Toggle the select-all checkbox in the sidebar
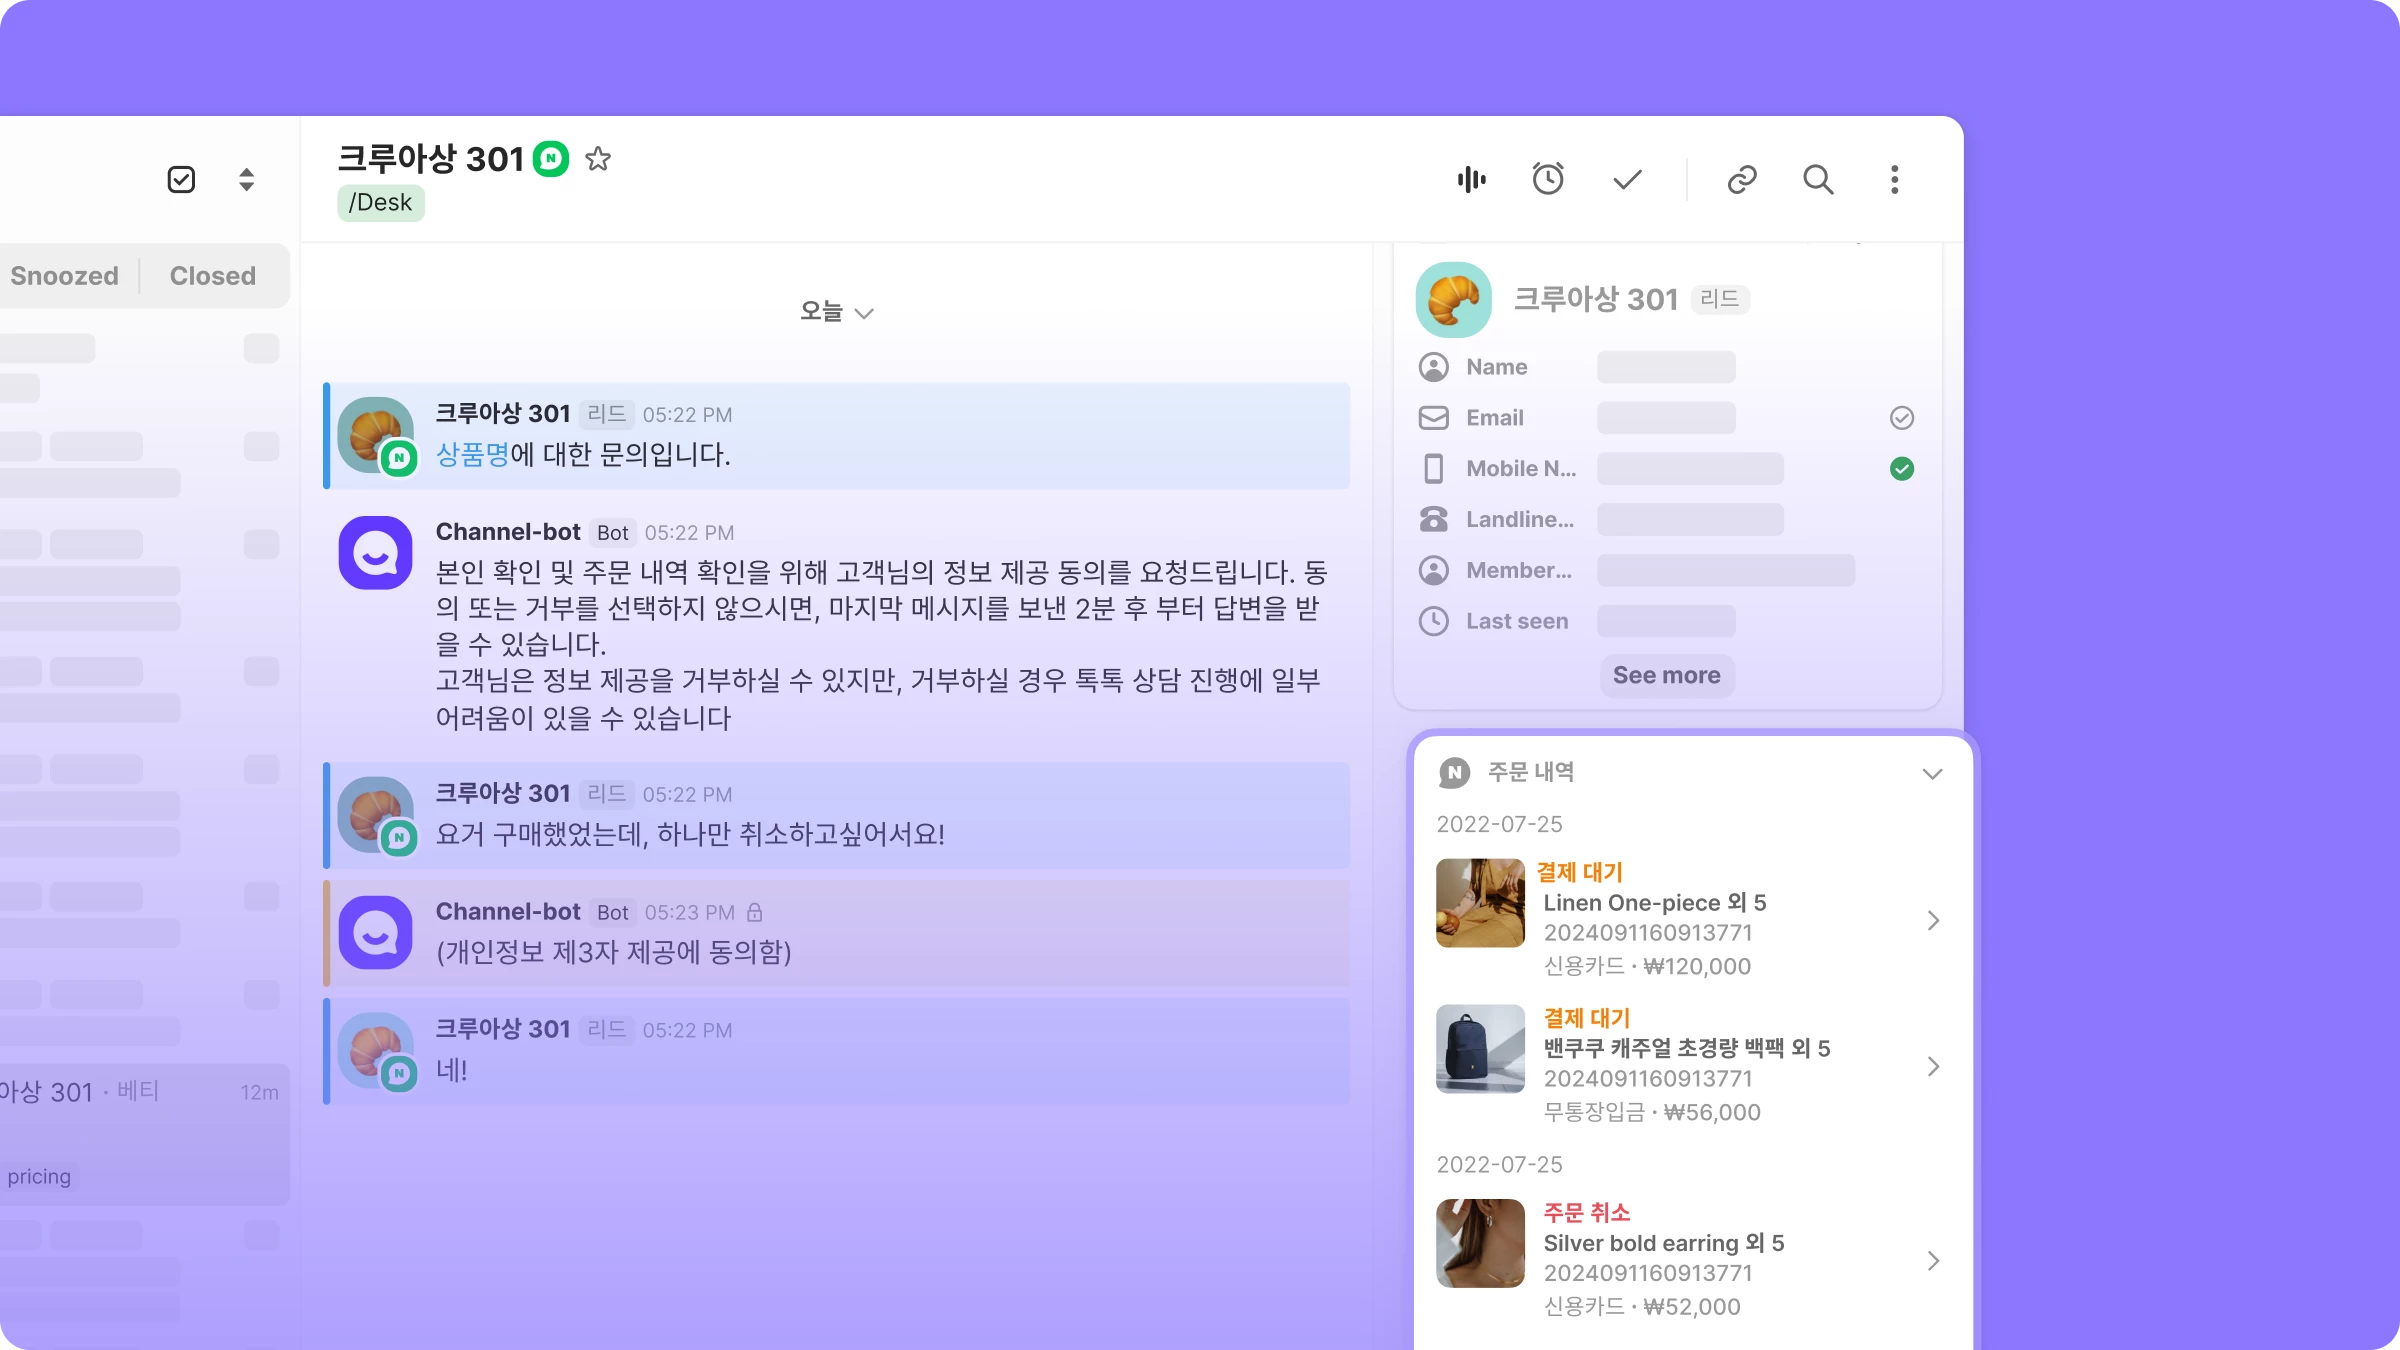 click(181, 180)
